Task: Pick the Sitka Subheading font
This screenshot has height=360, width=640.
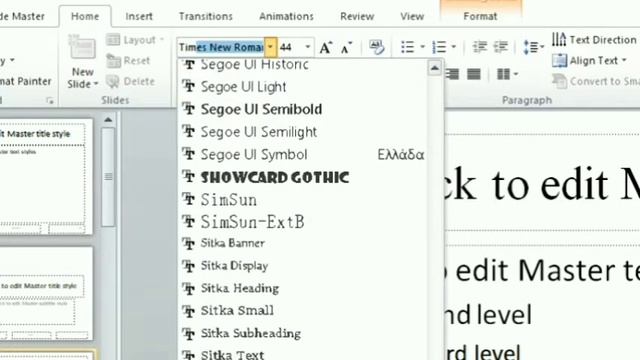Action: [302, 333]
